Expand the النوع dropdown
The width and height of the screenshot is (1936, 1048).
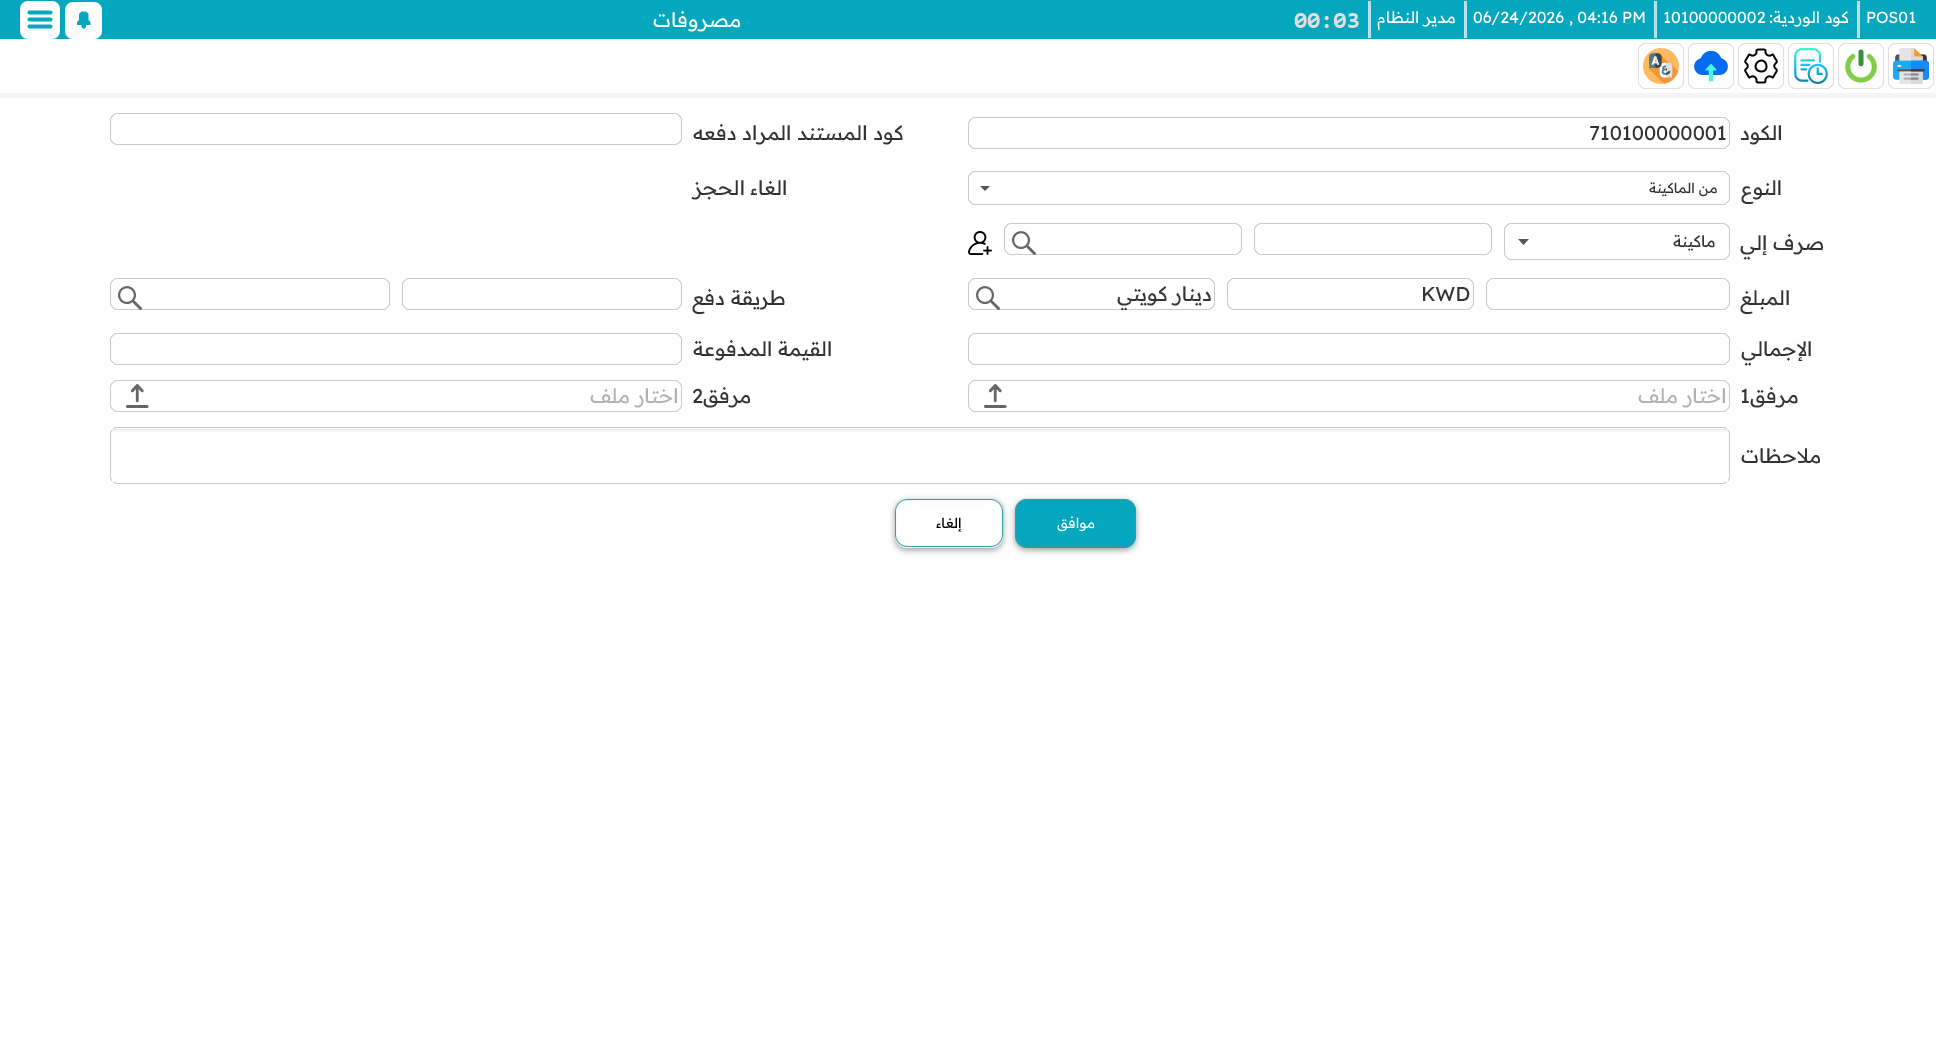(1348, 188)
